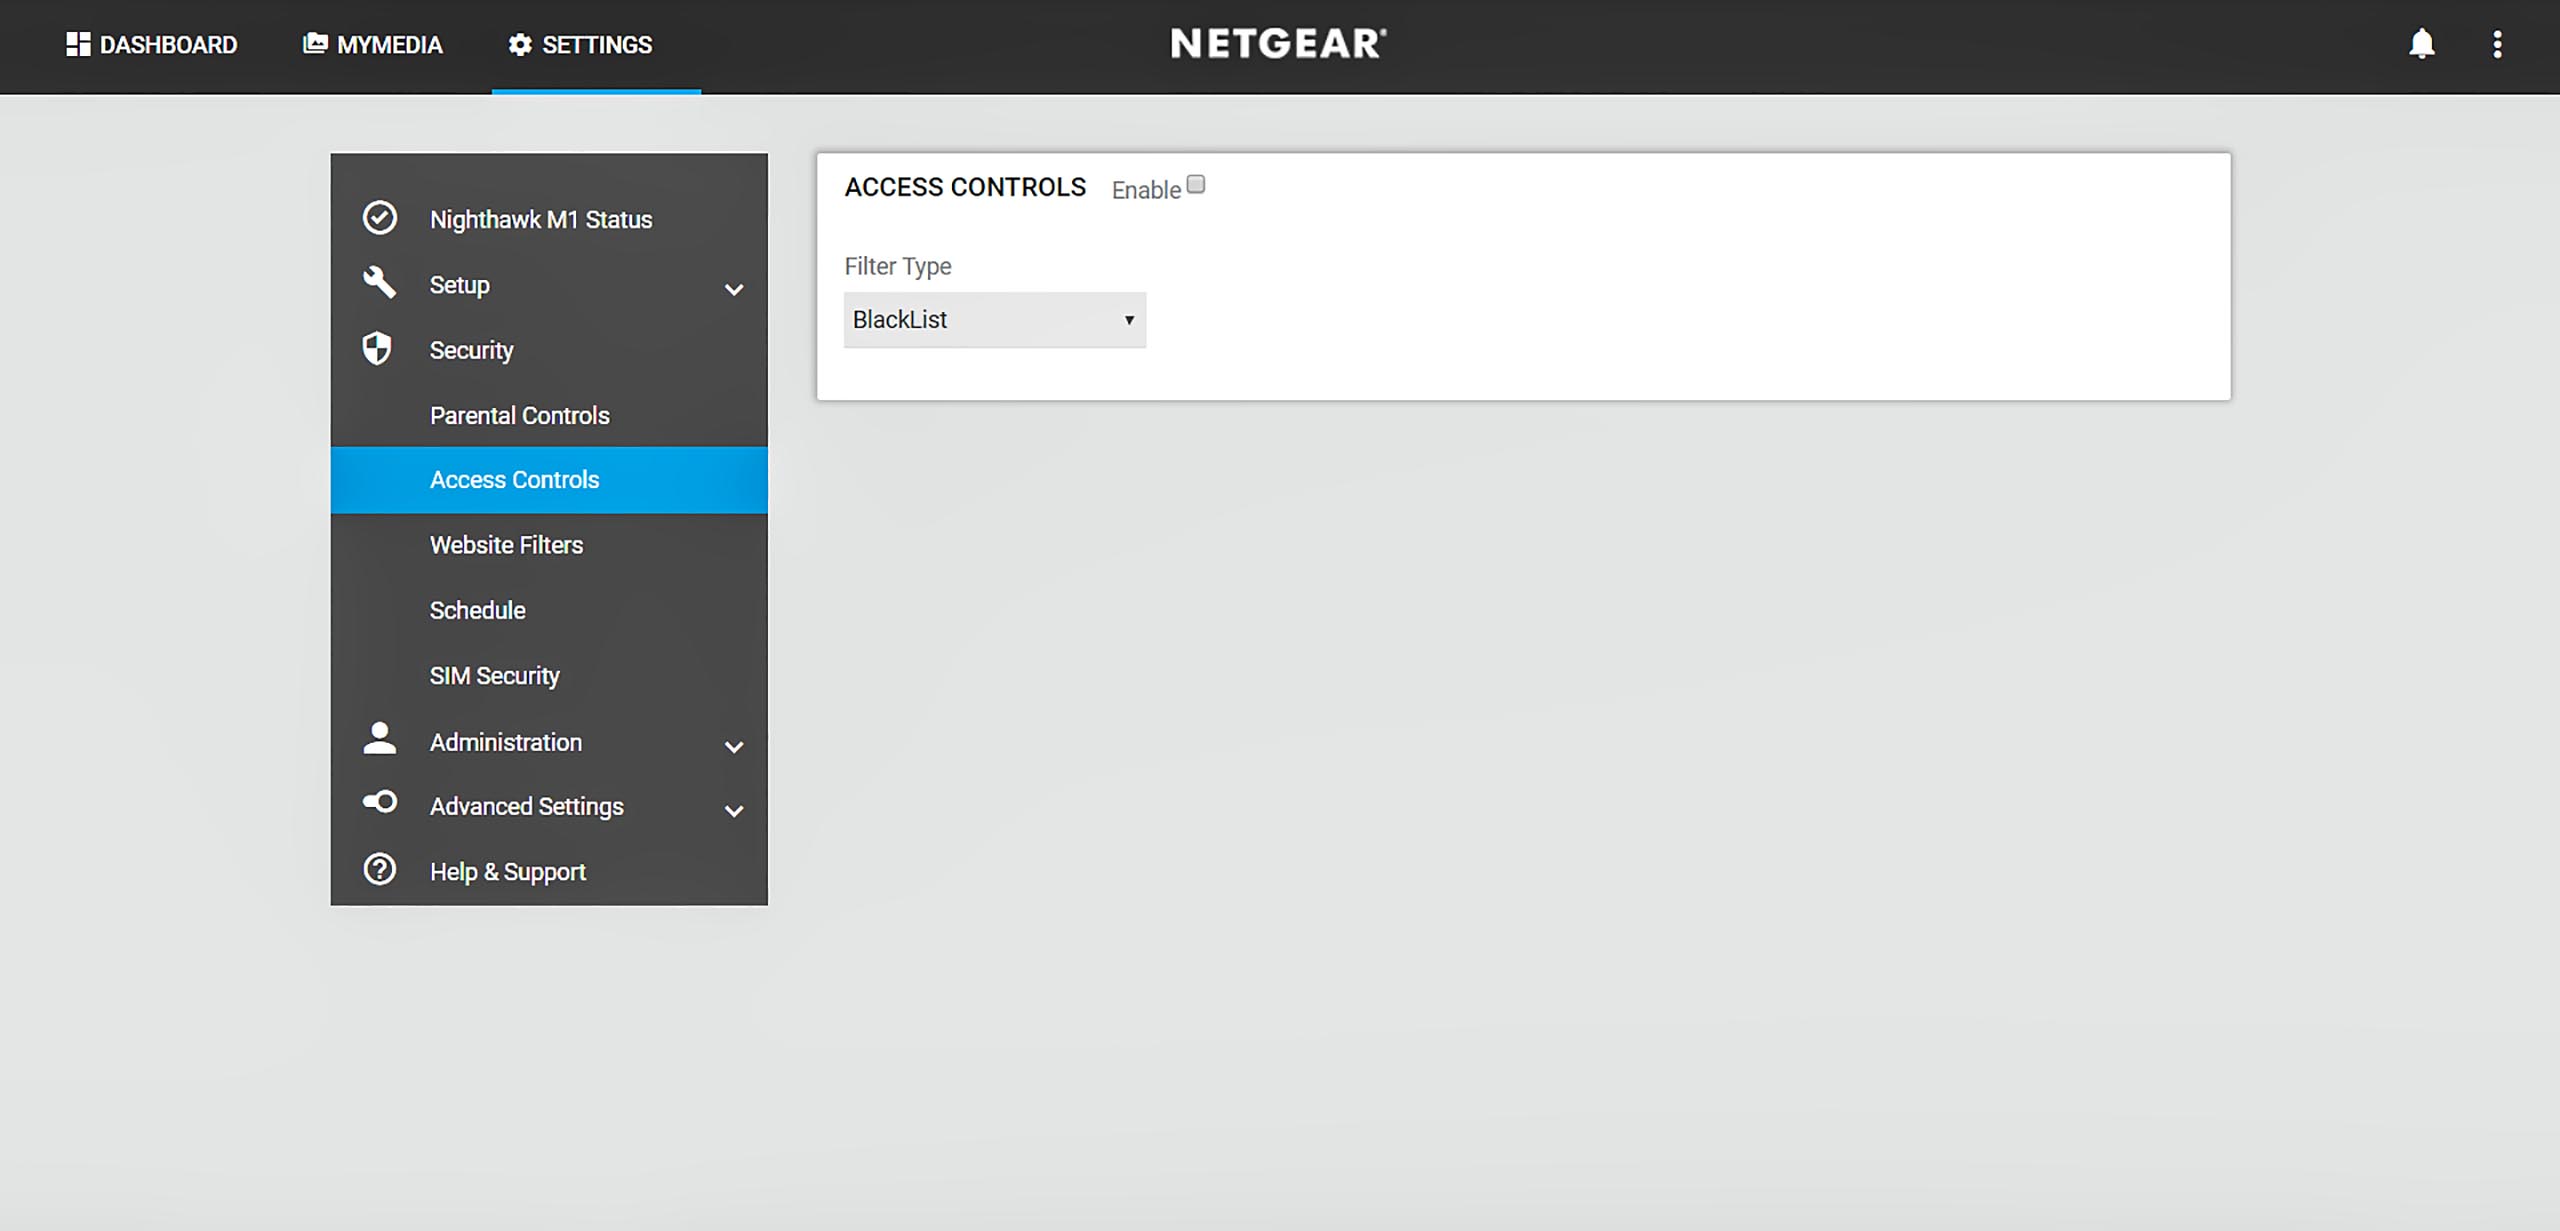Expand the Advanced Settings chevron
Screen dimensions: 2560x1231
point(734,811)
